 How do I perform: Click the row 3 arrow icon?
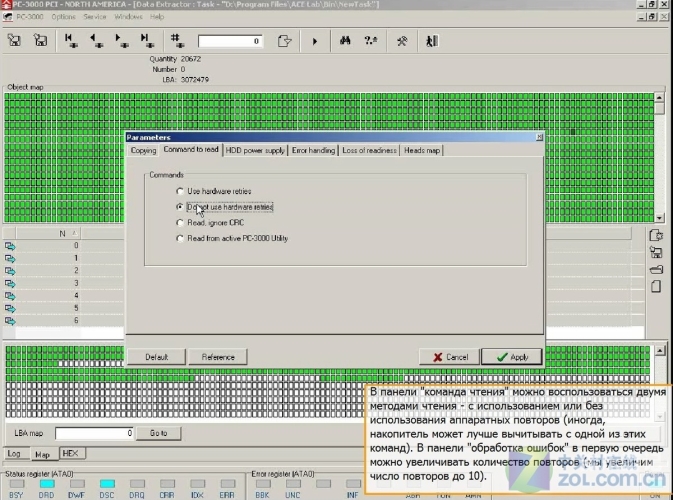[x=10, y=284]
